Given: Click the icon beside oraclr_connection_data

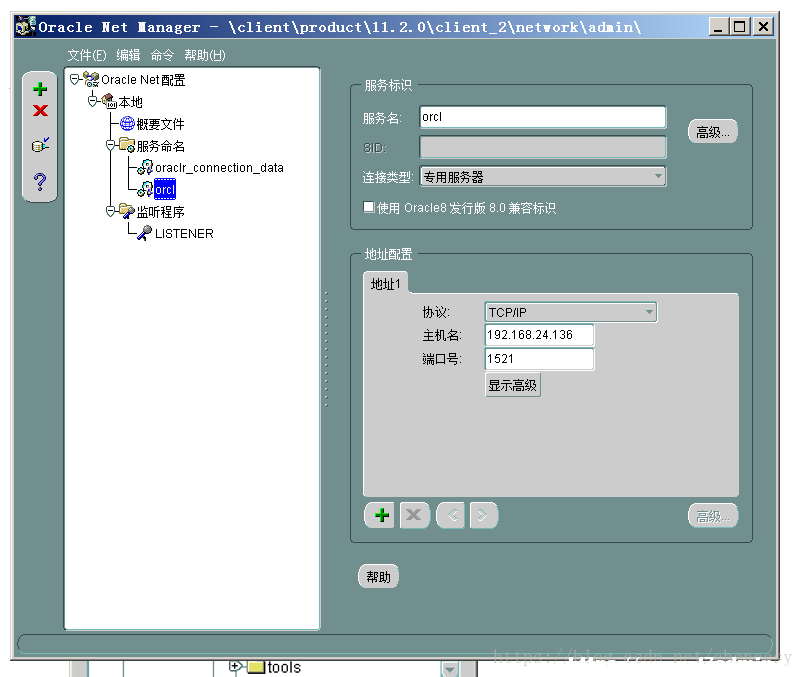Looking at the screenshot, I should point(145,167).
